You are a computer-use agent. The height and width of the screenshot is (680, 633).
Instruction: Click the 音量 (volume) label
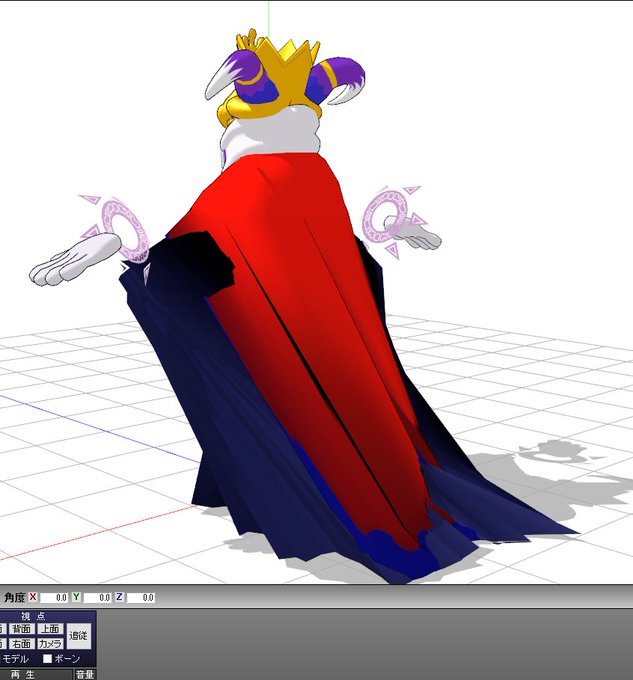[x=85, y=674]
